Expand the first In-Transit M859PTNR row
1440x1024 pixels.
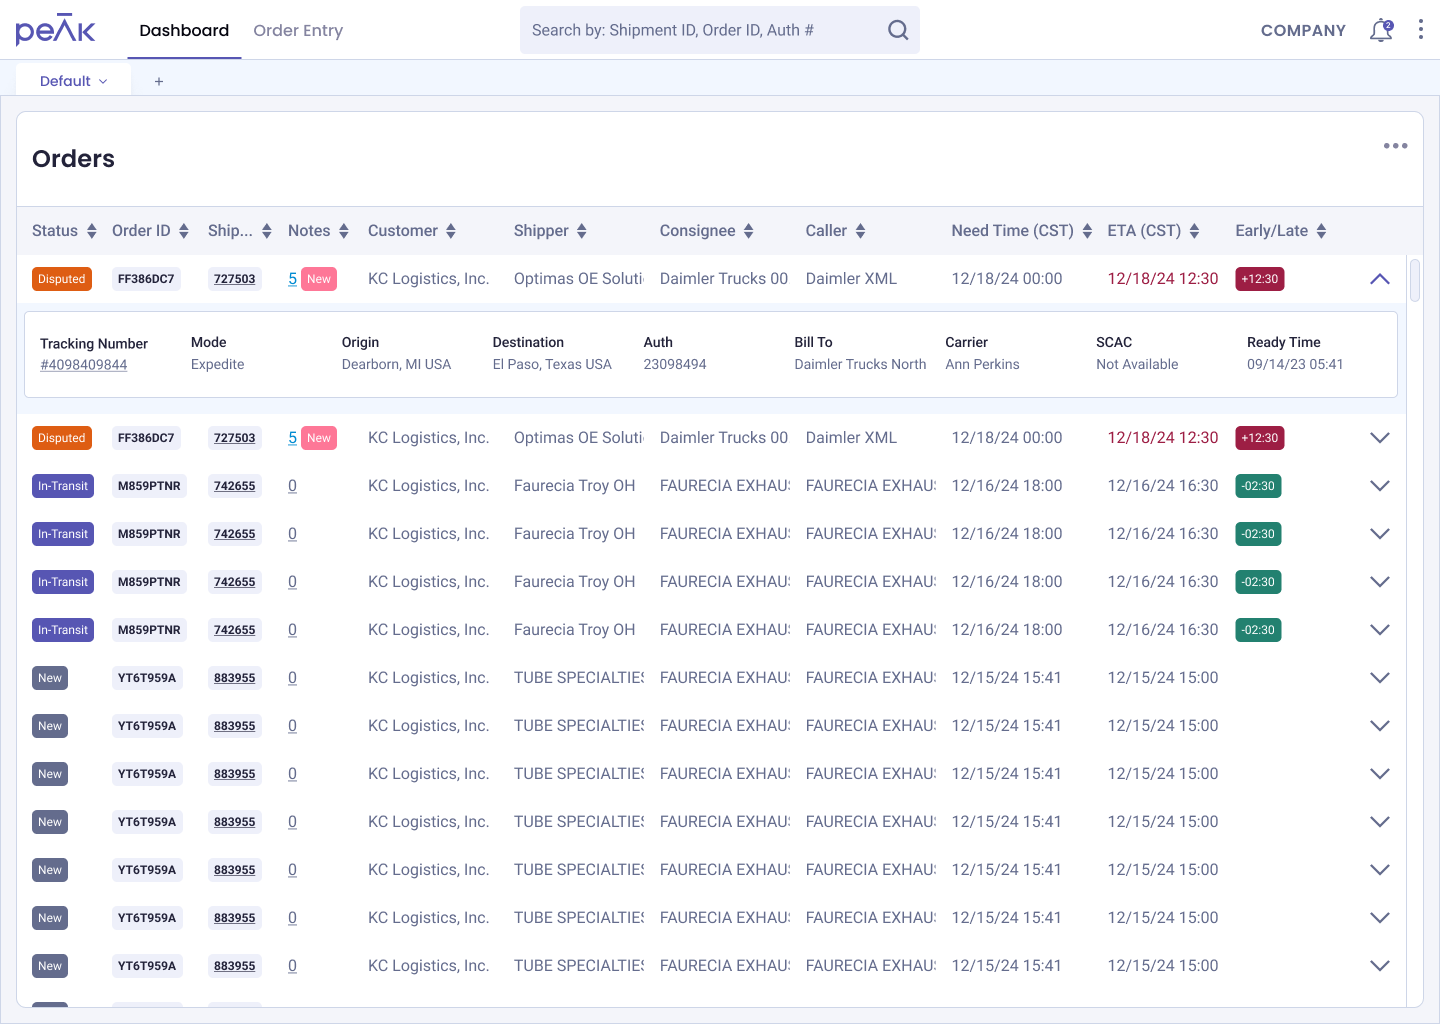(1380, 486)
